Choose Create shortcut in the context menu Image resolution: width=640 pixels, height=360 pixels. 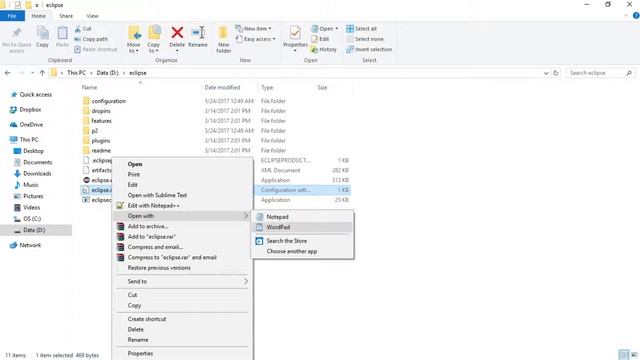point(147,319)
